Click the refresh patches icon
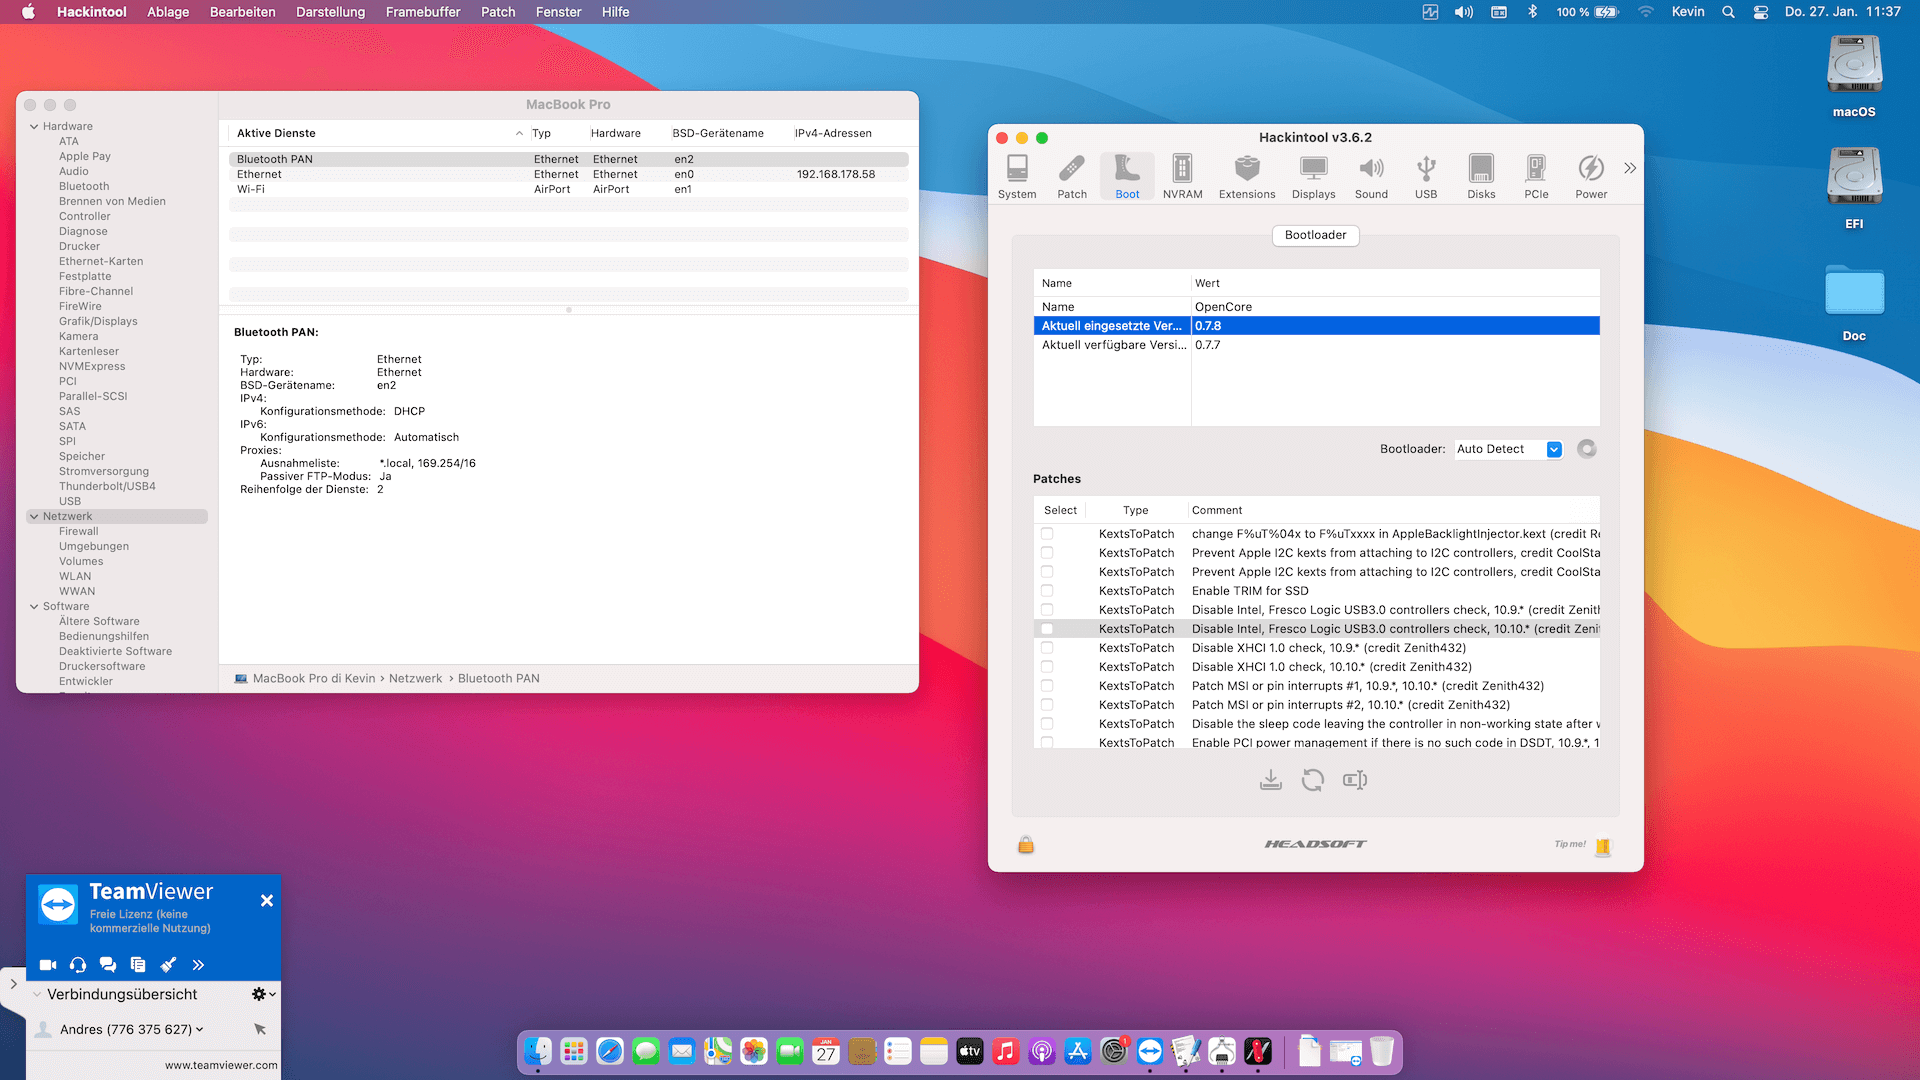The width and height of the screenshot is (1920, 1080). 1313,780
